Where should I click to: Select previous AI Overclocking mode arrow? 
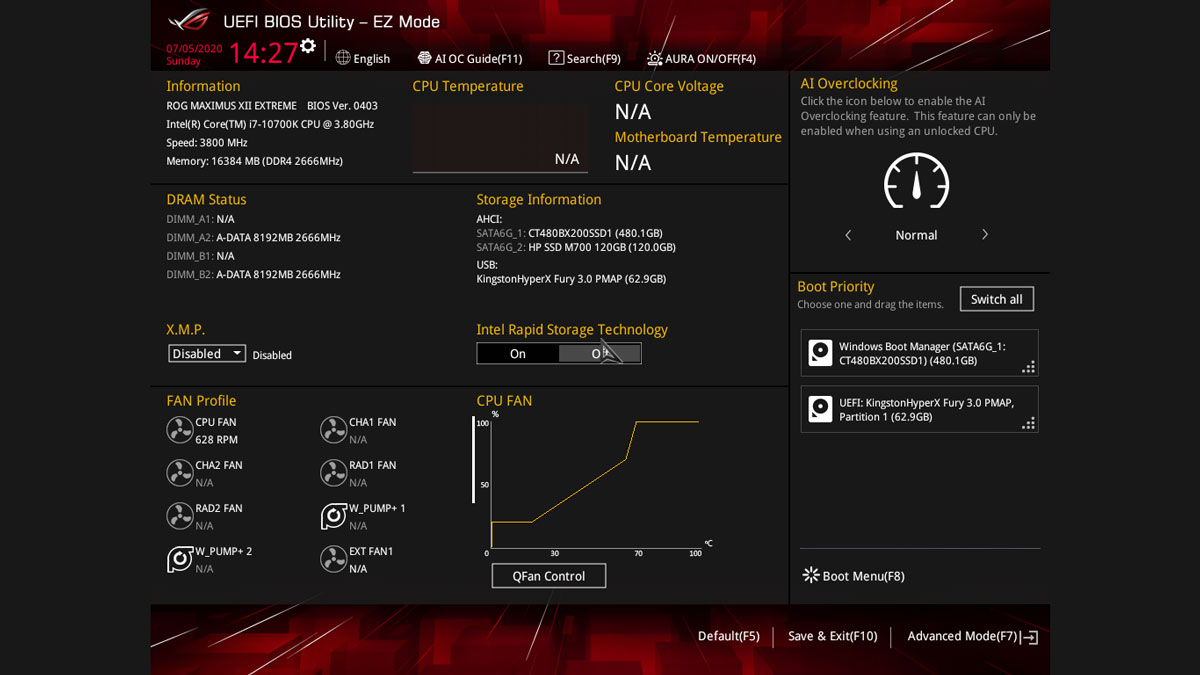click(848, 235)
